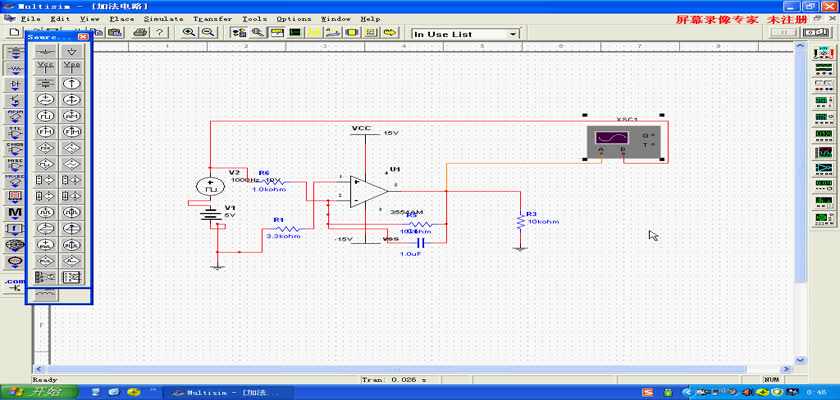Open the Place menu
The image size is (840, 400).
tap(122, 19)
